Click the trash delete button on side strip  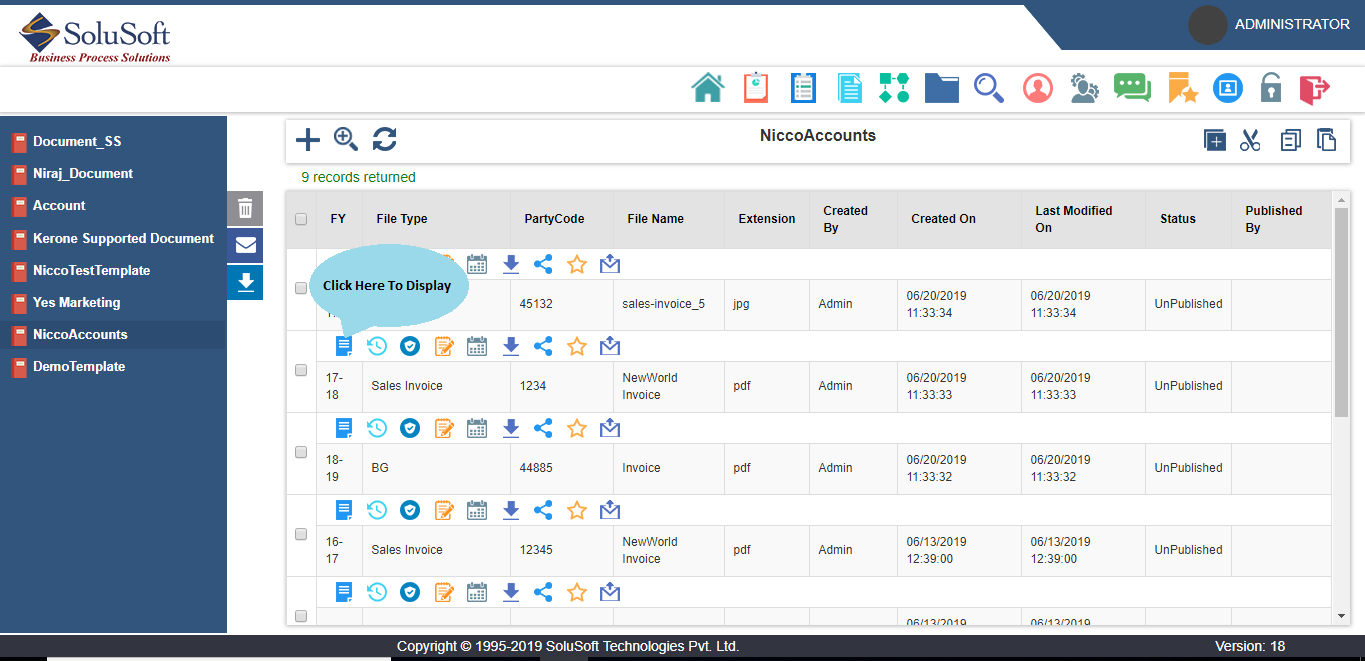pos(245,209)
